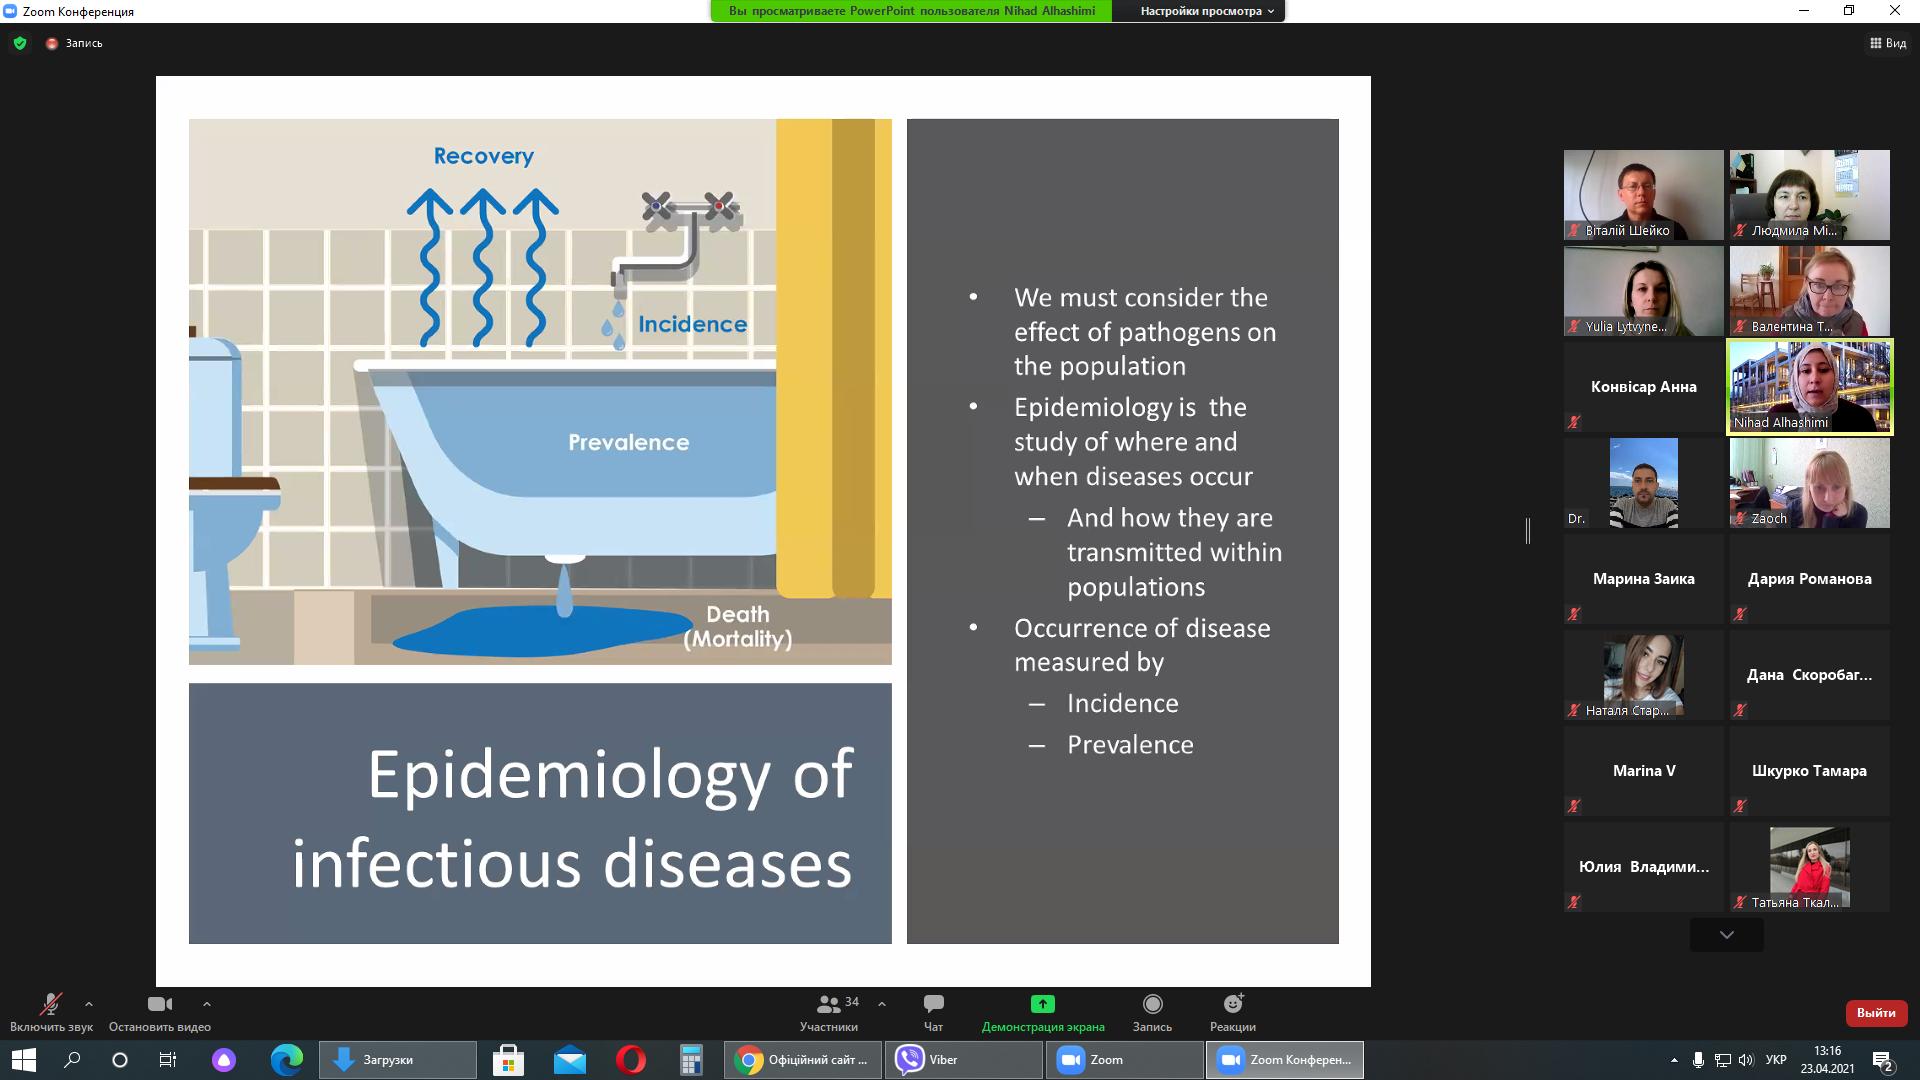The height and width of the screenshot is (1080, 1920).
Task: Open video options arrow next to camera
Action: tap(207, 1004)
